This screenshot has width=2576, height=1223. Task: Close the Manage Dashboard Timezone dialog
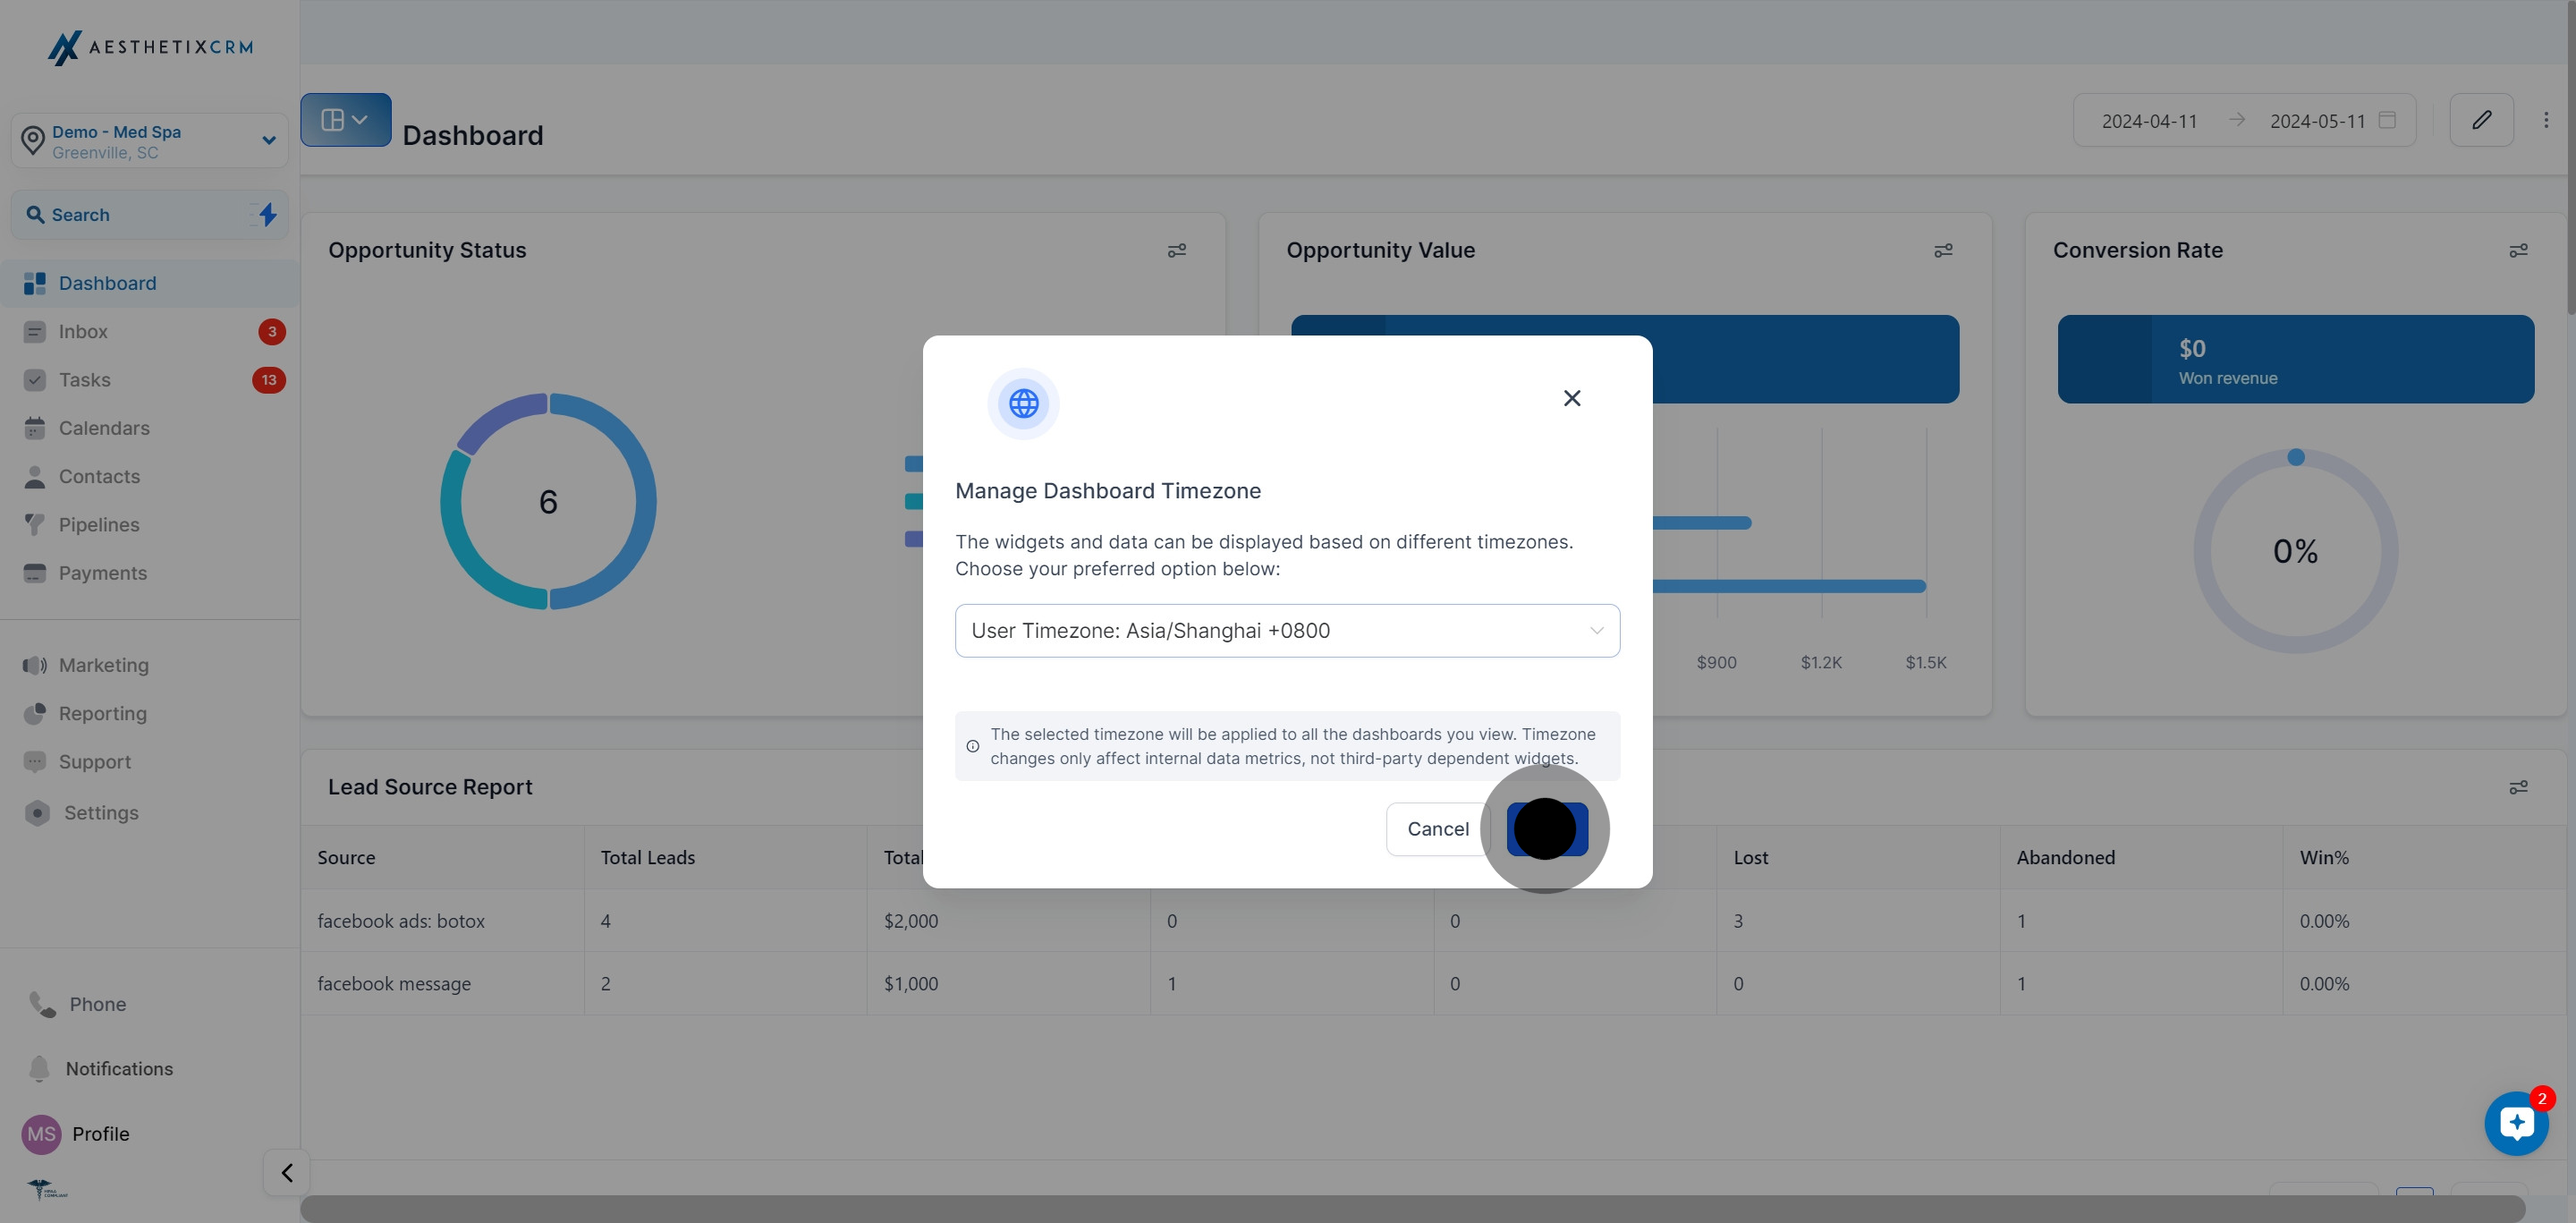pyautogui.click(x=1571, y=398)
